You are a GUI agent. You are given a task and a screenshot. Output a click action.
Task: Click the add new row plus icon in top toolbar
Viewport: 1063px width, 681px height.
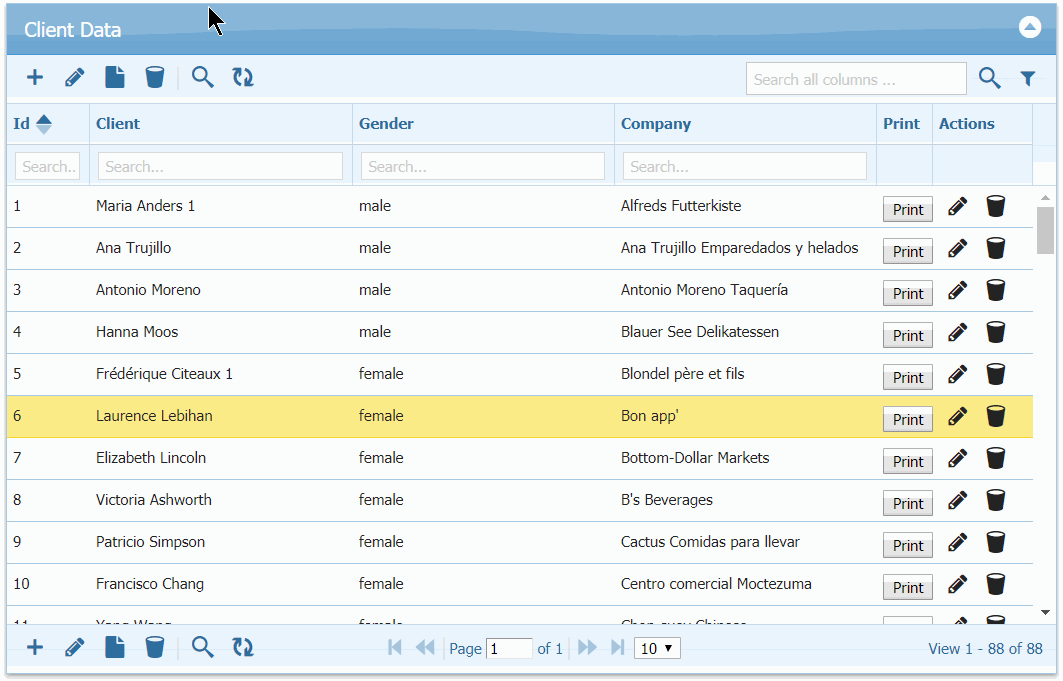tap(35, 78)
